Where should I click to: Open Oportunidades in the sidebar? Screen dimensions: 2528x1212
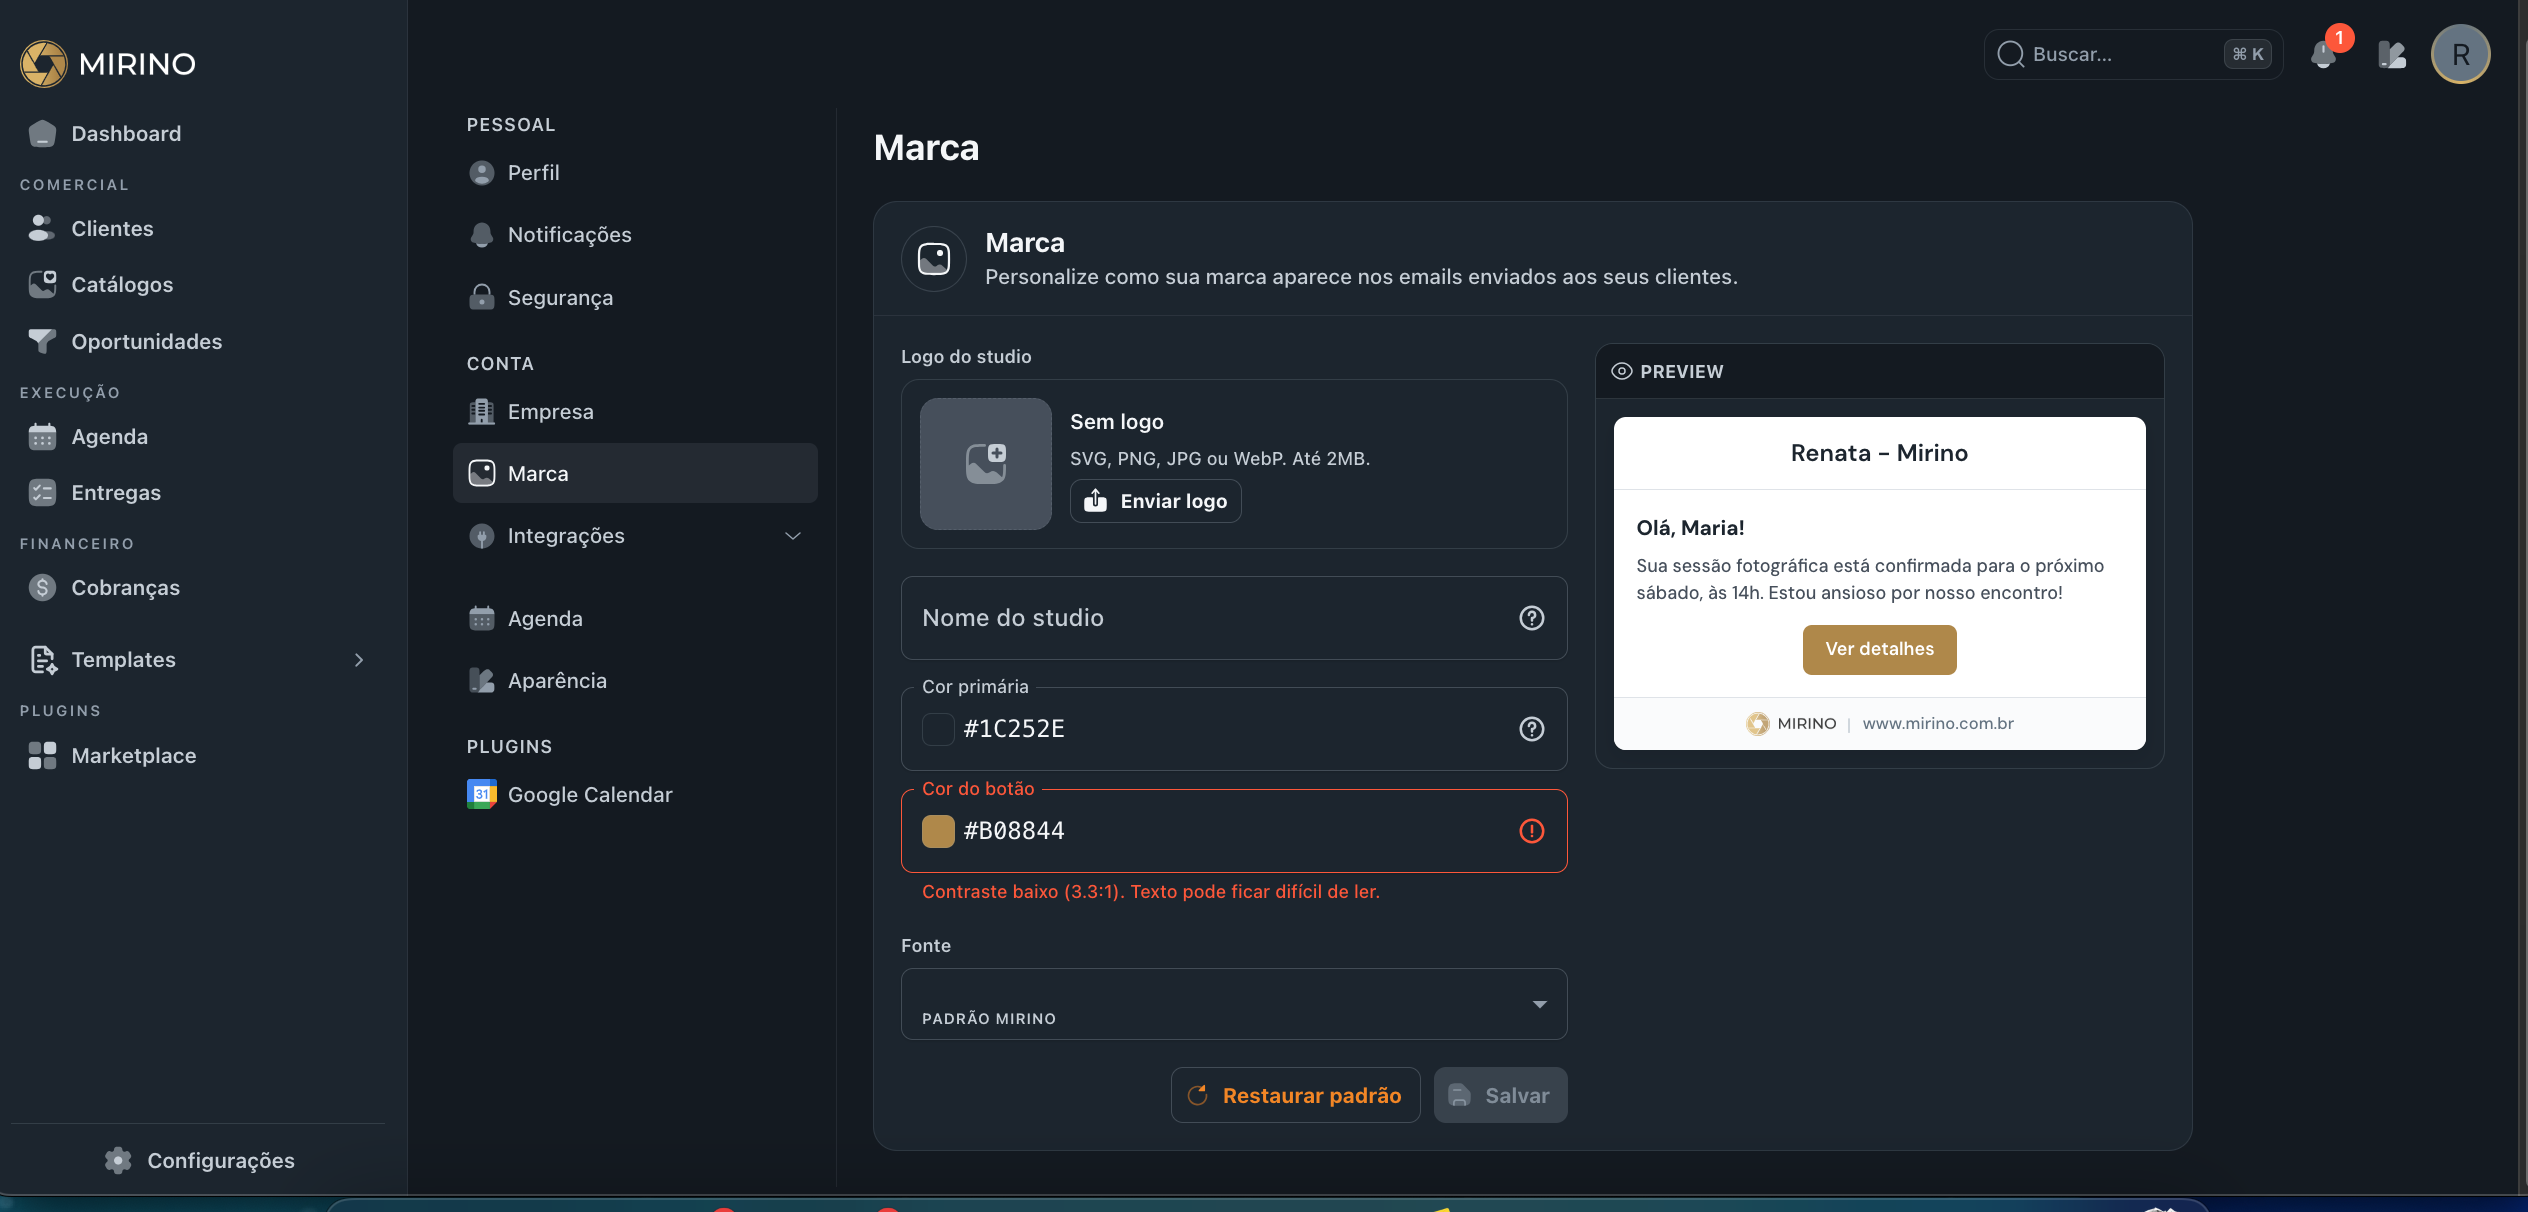click(x=146, y=342)
